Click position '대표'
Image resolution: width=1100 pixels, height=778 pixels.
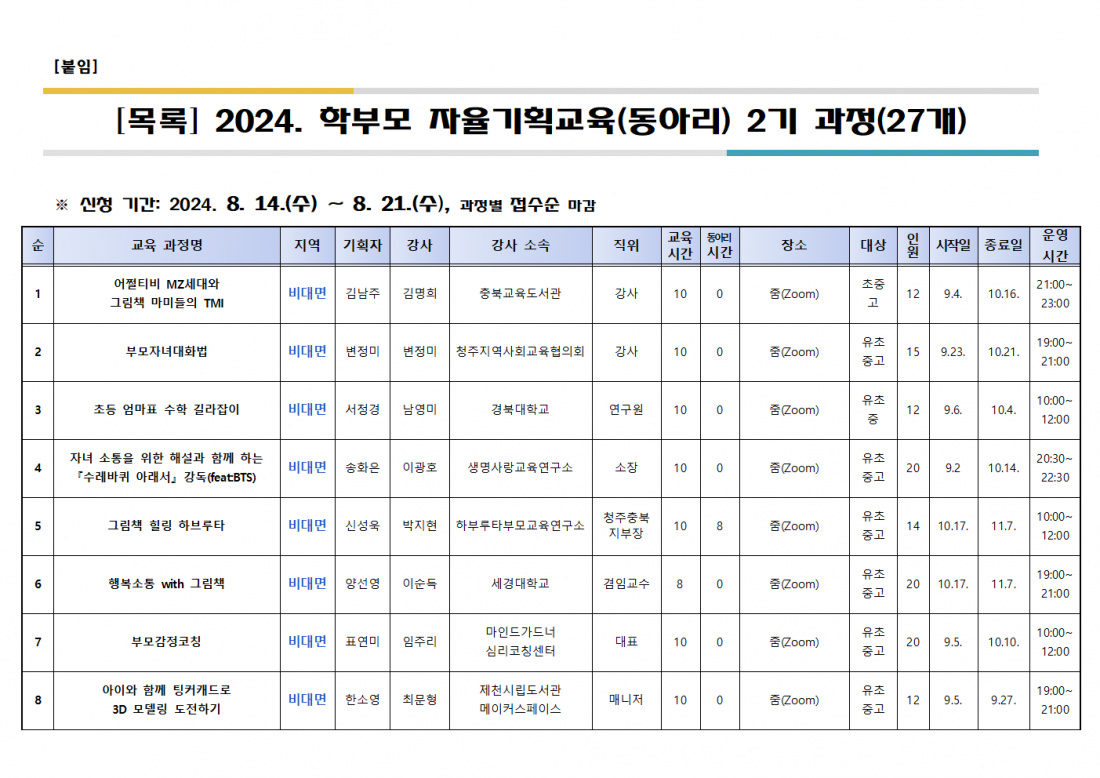point(626,642)
